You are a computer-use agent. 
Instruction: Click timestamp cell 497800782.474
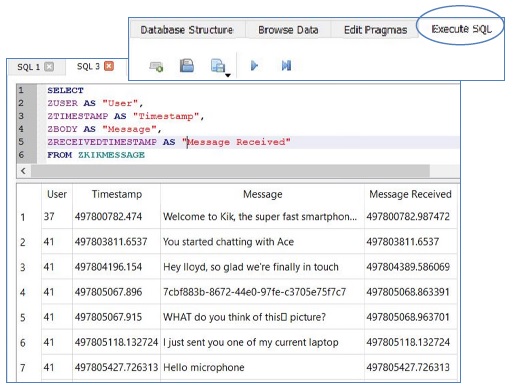pos(117,217)
